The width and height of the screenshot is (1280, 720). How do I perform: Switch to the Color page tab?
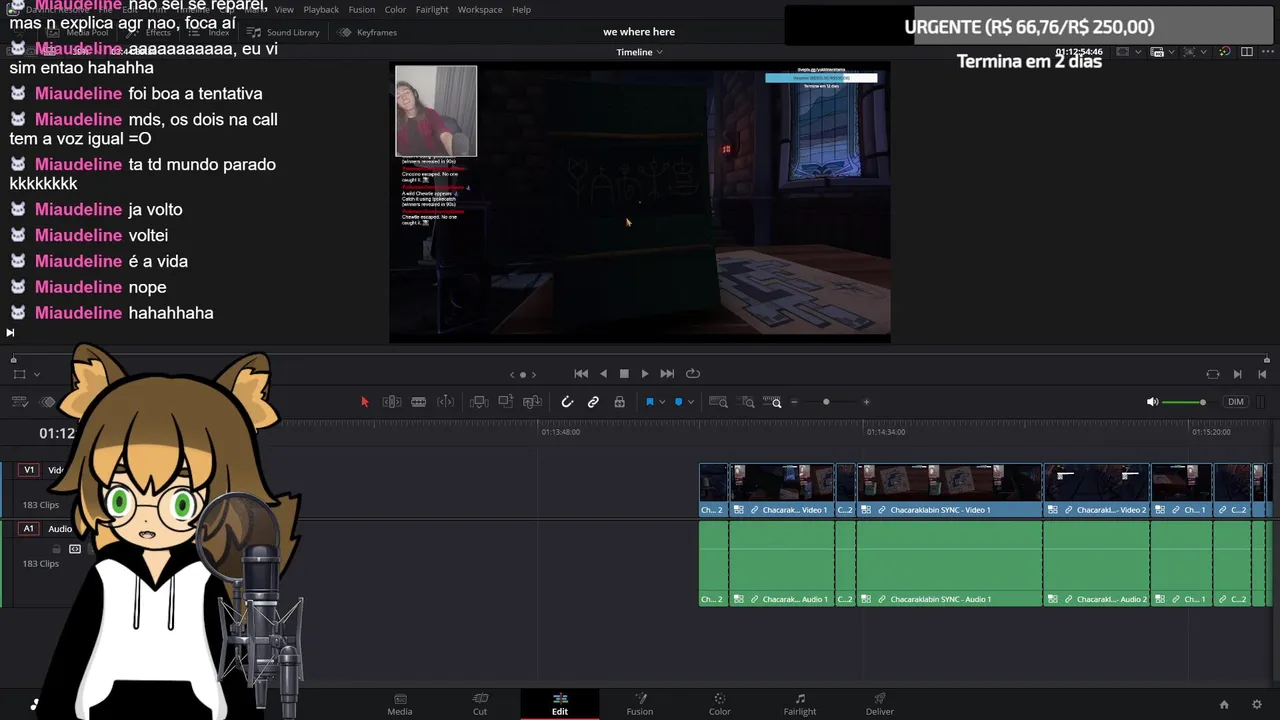click(x=720, y=704)
